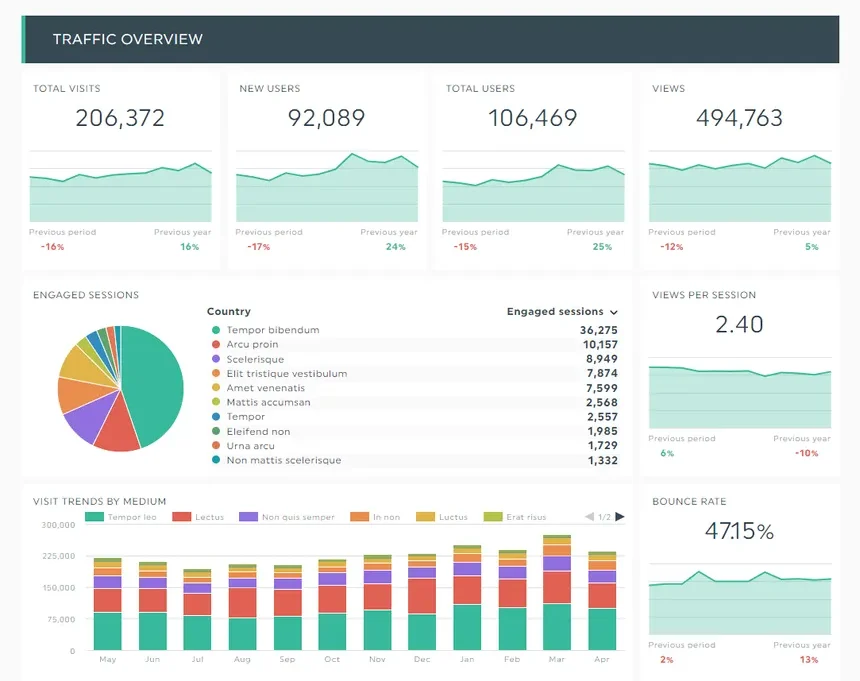
Task: Toggle Non quis semper series visibility
Action: pyautogui.click(x=284, y=517)
